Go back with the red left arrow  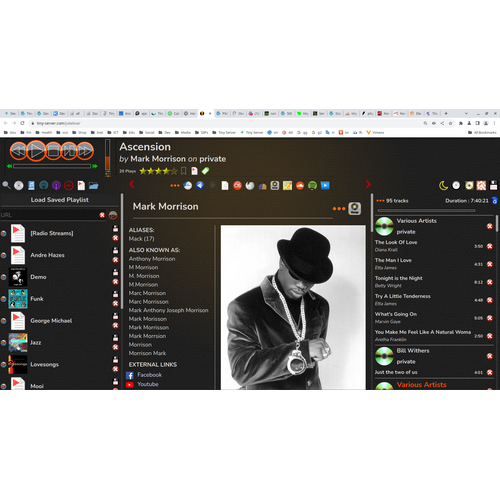click(132, 184)
